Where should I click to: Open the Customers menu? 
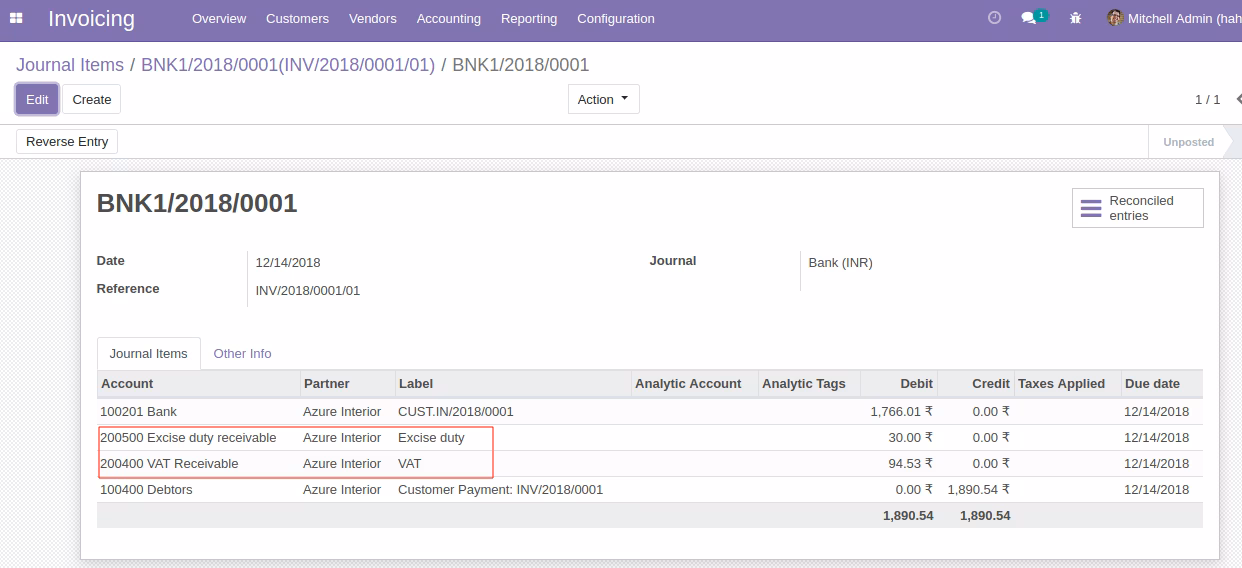pyautogui.click(x=297, y=19)
